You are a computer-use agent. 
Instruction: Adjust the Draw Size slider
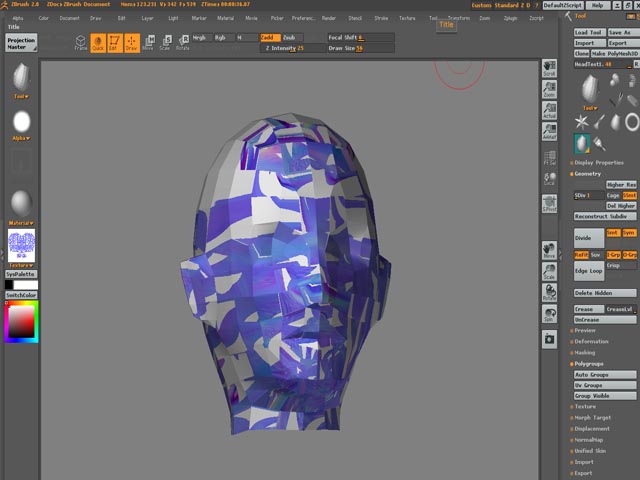click(361, 48)
